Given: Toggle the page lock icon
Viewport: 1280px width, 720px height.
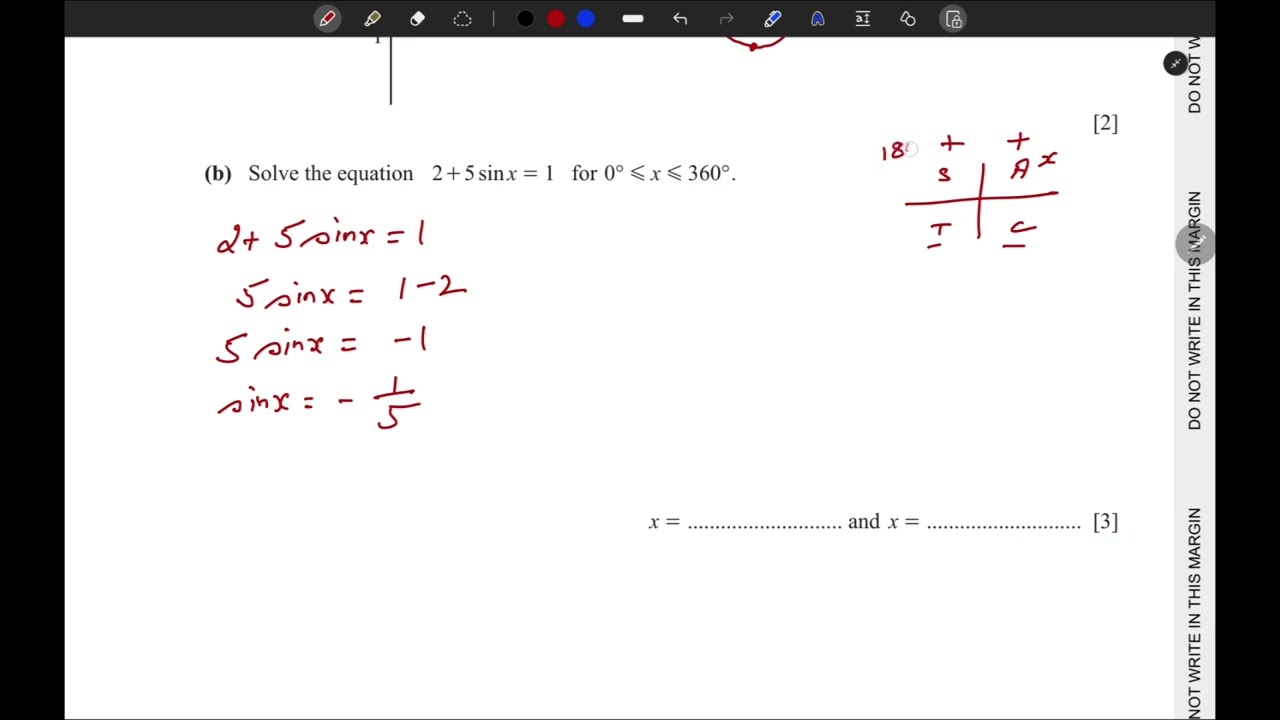Looking at the screenshot, I should [x=953, y=19].
